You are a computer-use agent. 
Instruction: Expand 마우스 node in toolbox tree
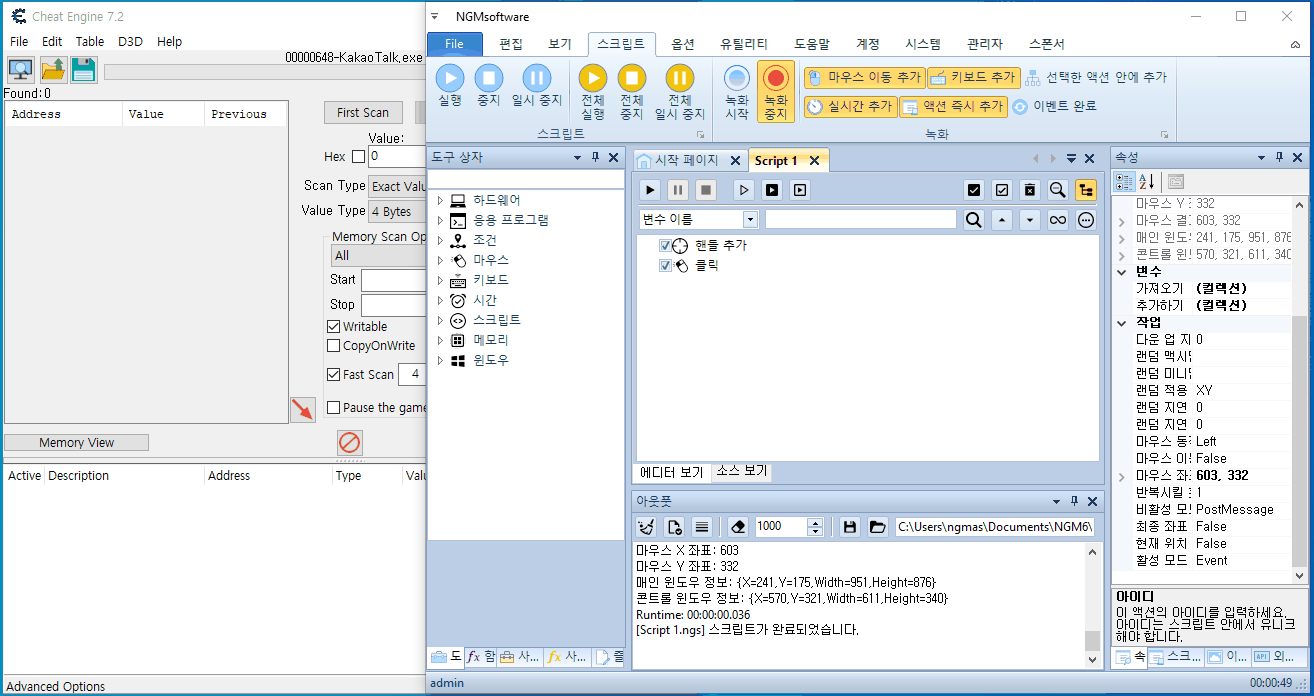pyautogui.click(x=439, y=260)
